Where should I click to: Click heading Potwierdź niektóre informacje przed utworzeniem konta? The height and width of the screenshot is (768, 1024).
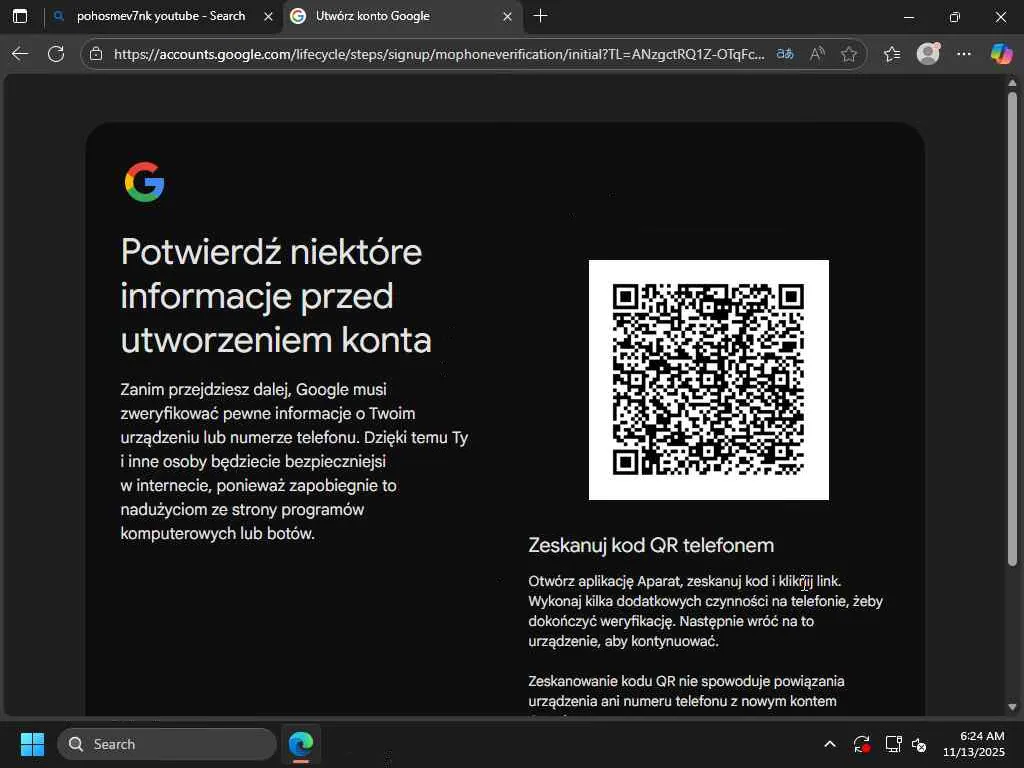point(276,296)
